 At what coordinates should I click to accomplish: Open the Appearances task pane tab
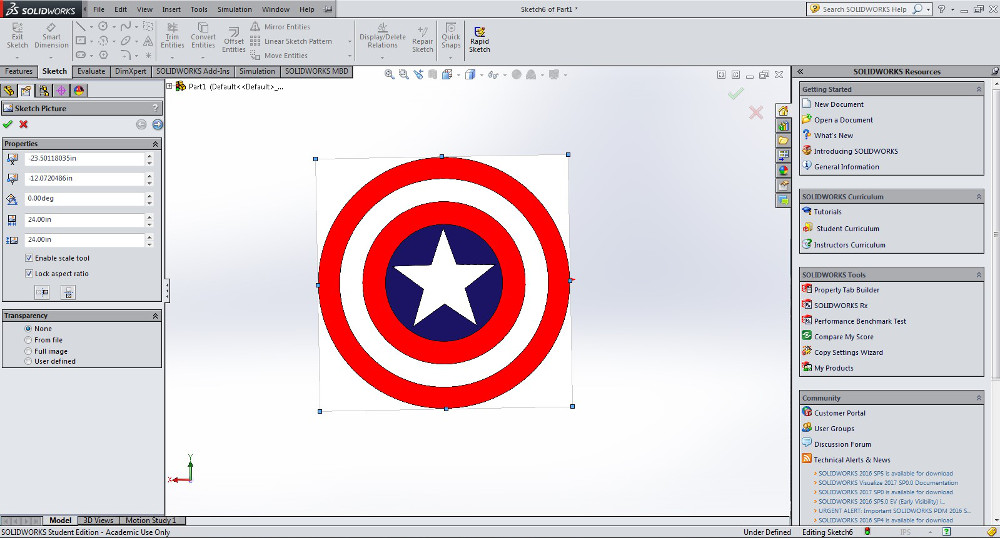[783, 170]
